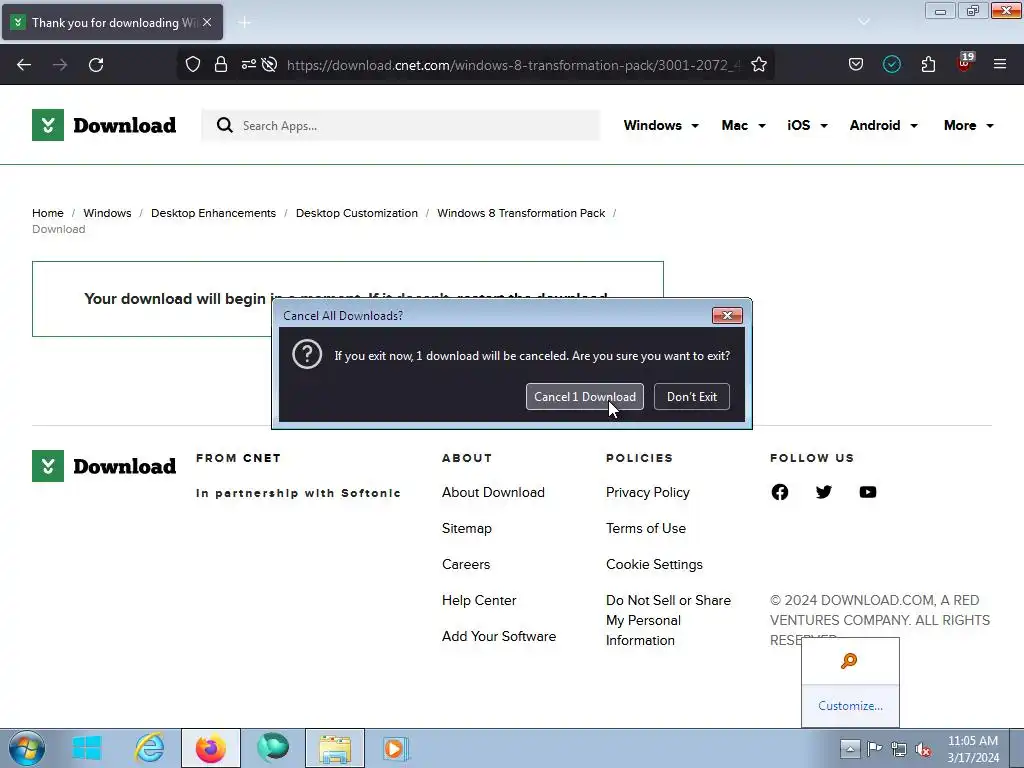Screen dimensions: 1024x768
Task: Visit the YouTube channel via footer icon
Action: point(867,492)
